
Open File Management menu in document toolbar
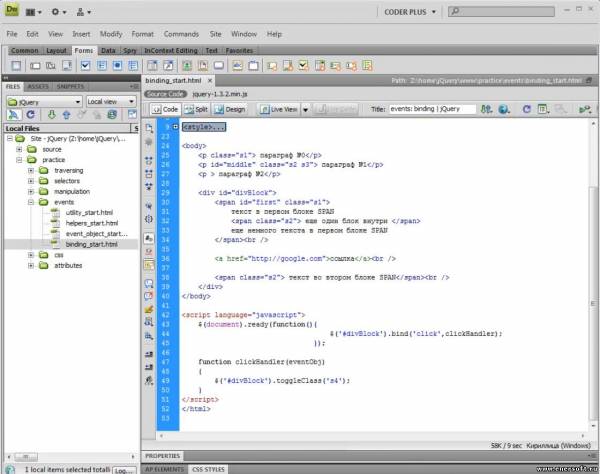pos(486,109)
